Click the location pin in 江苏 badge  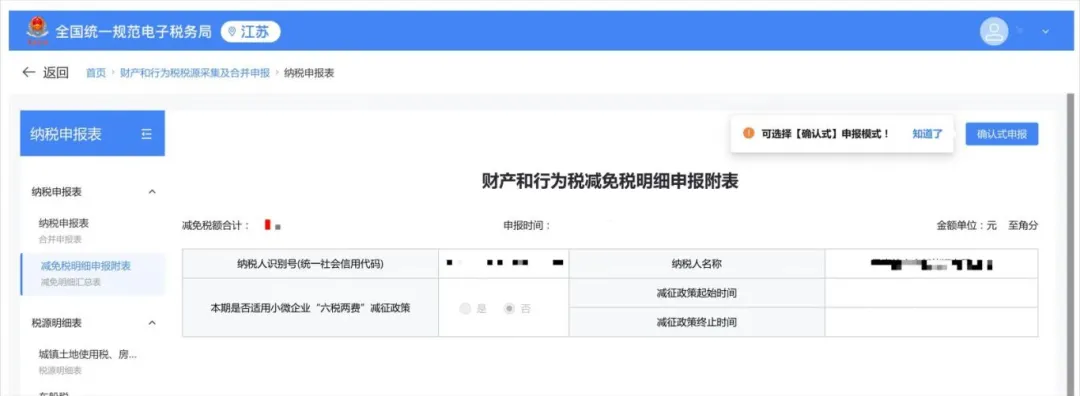232,32
